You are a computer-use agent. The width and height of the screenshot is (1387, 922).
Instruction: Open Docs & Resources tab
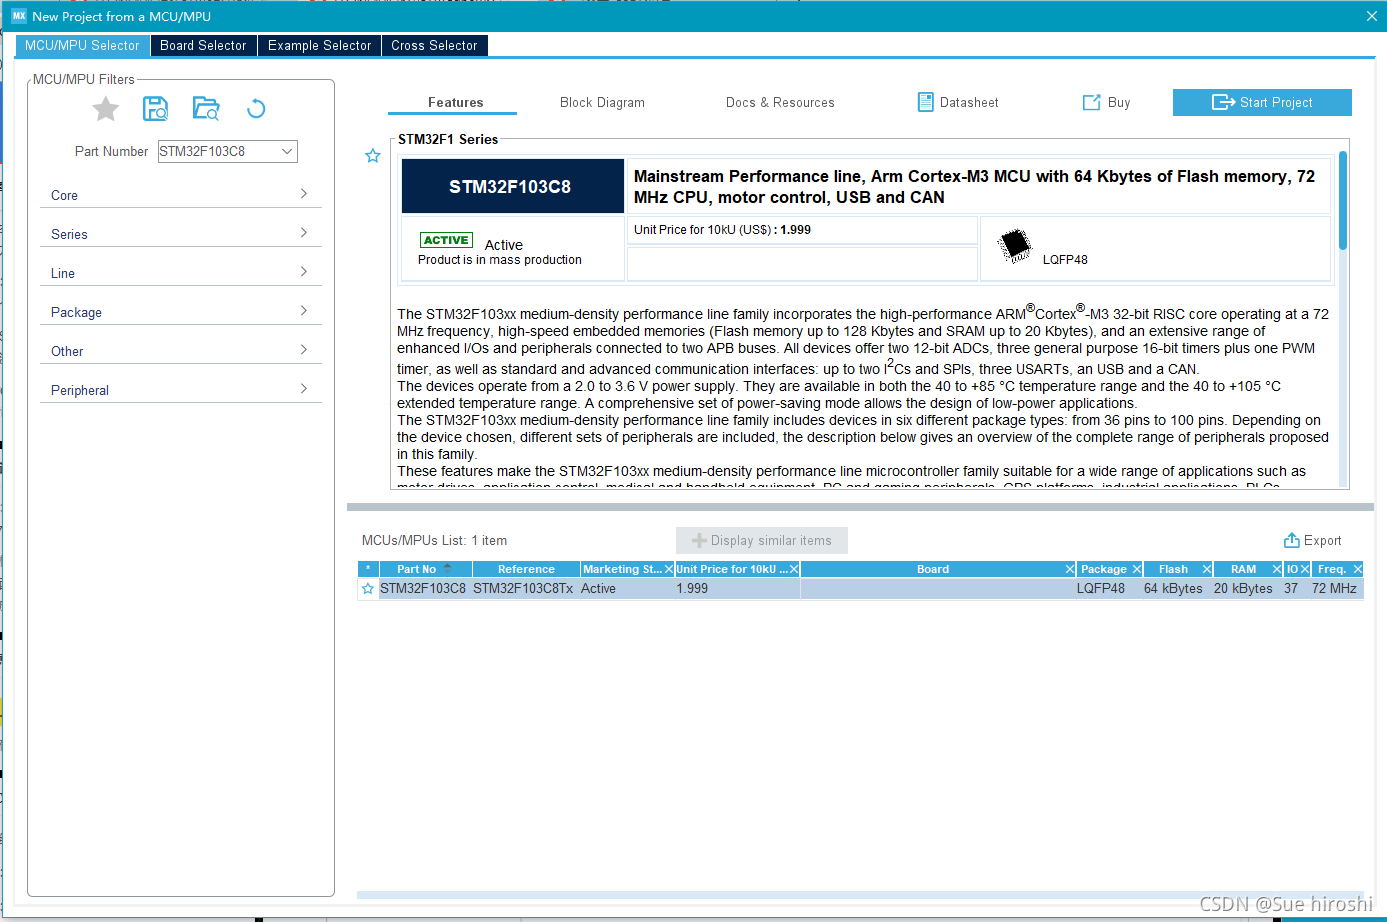tap(780, 102)
